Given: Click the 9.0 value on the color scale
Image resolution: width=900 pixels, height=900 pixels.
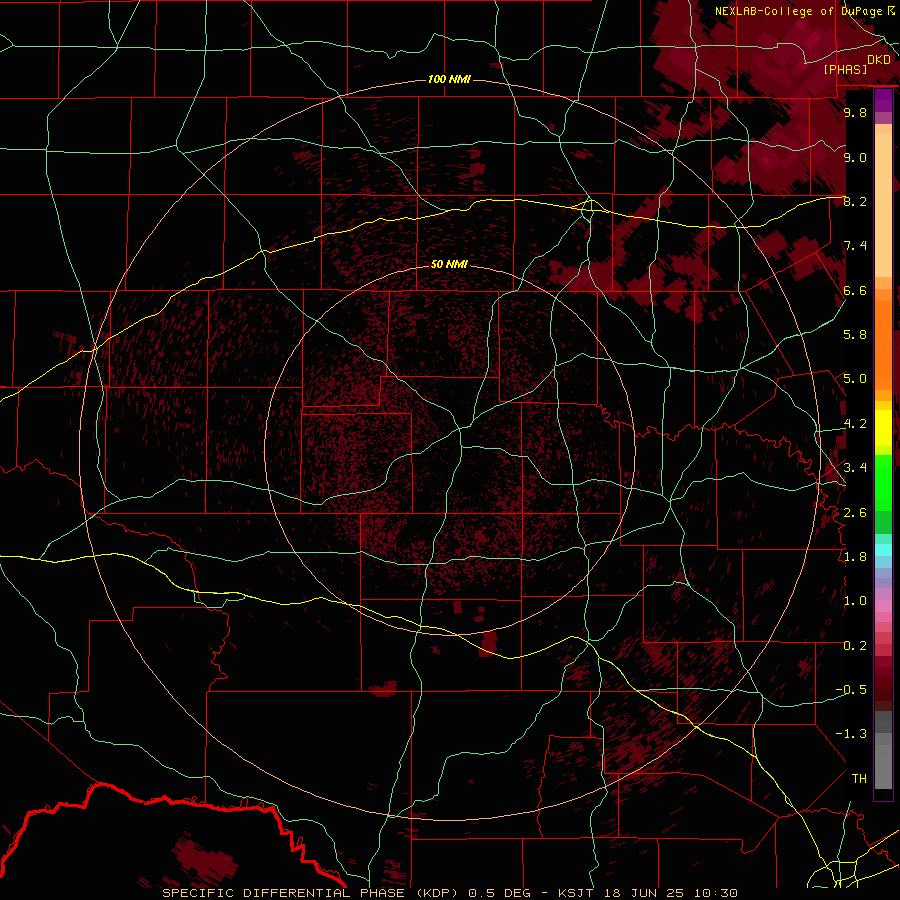Looking at the screenshot, I should click(855, 157).
